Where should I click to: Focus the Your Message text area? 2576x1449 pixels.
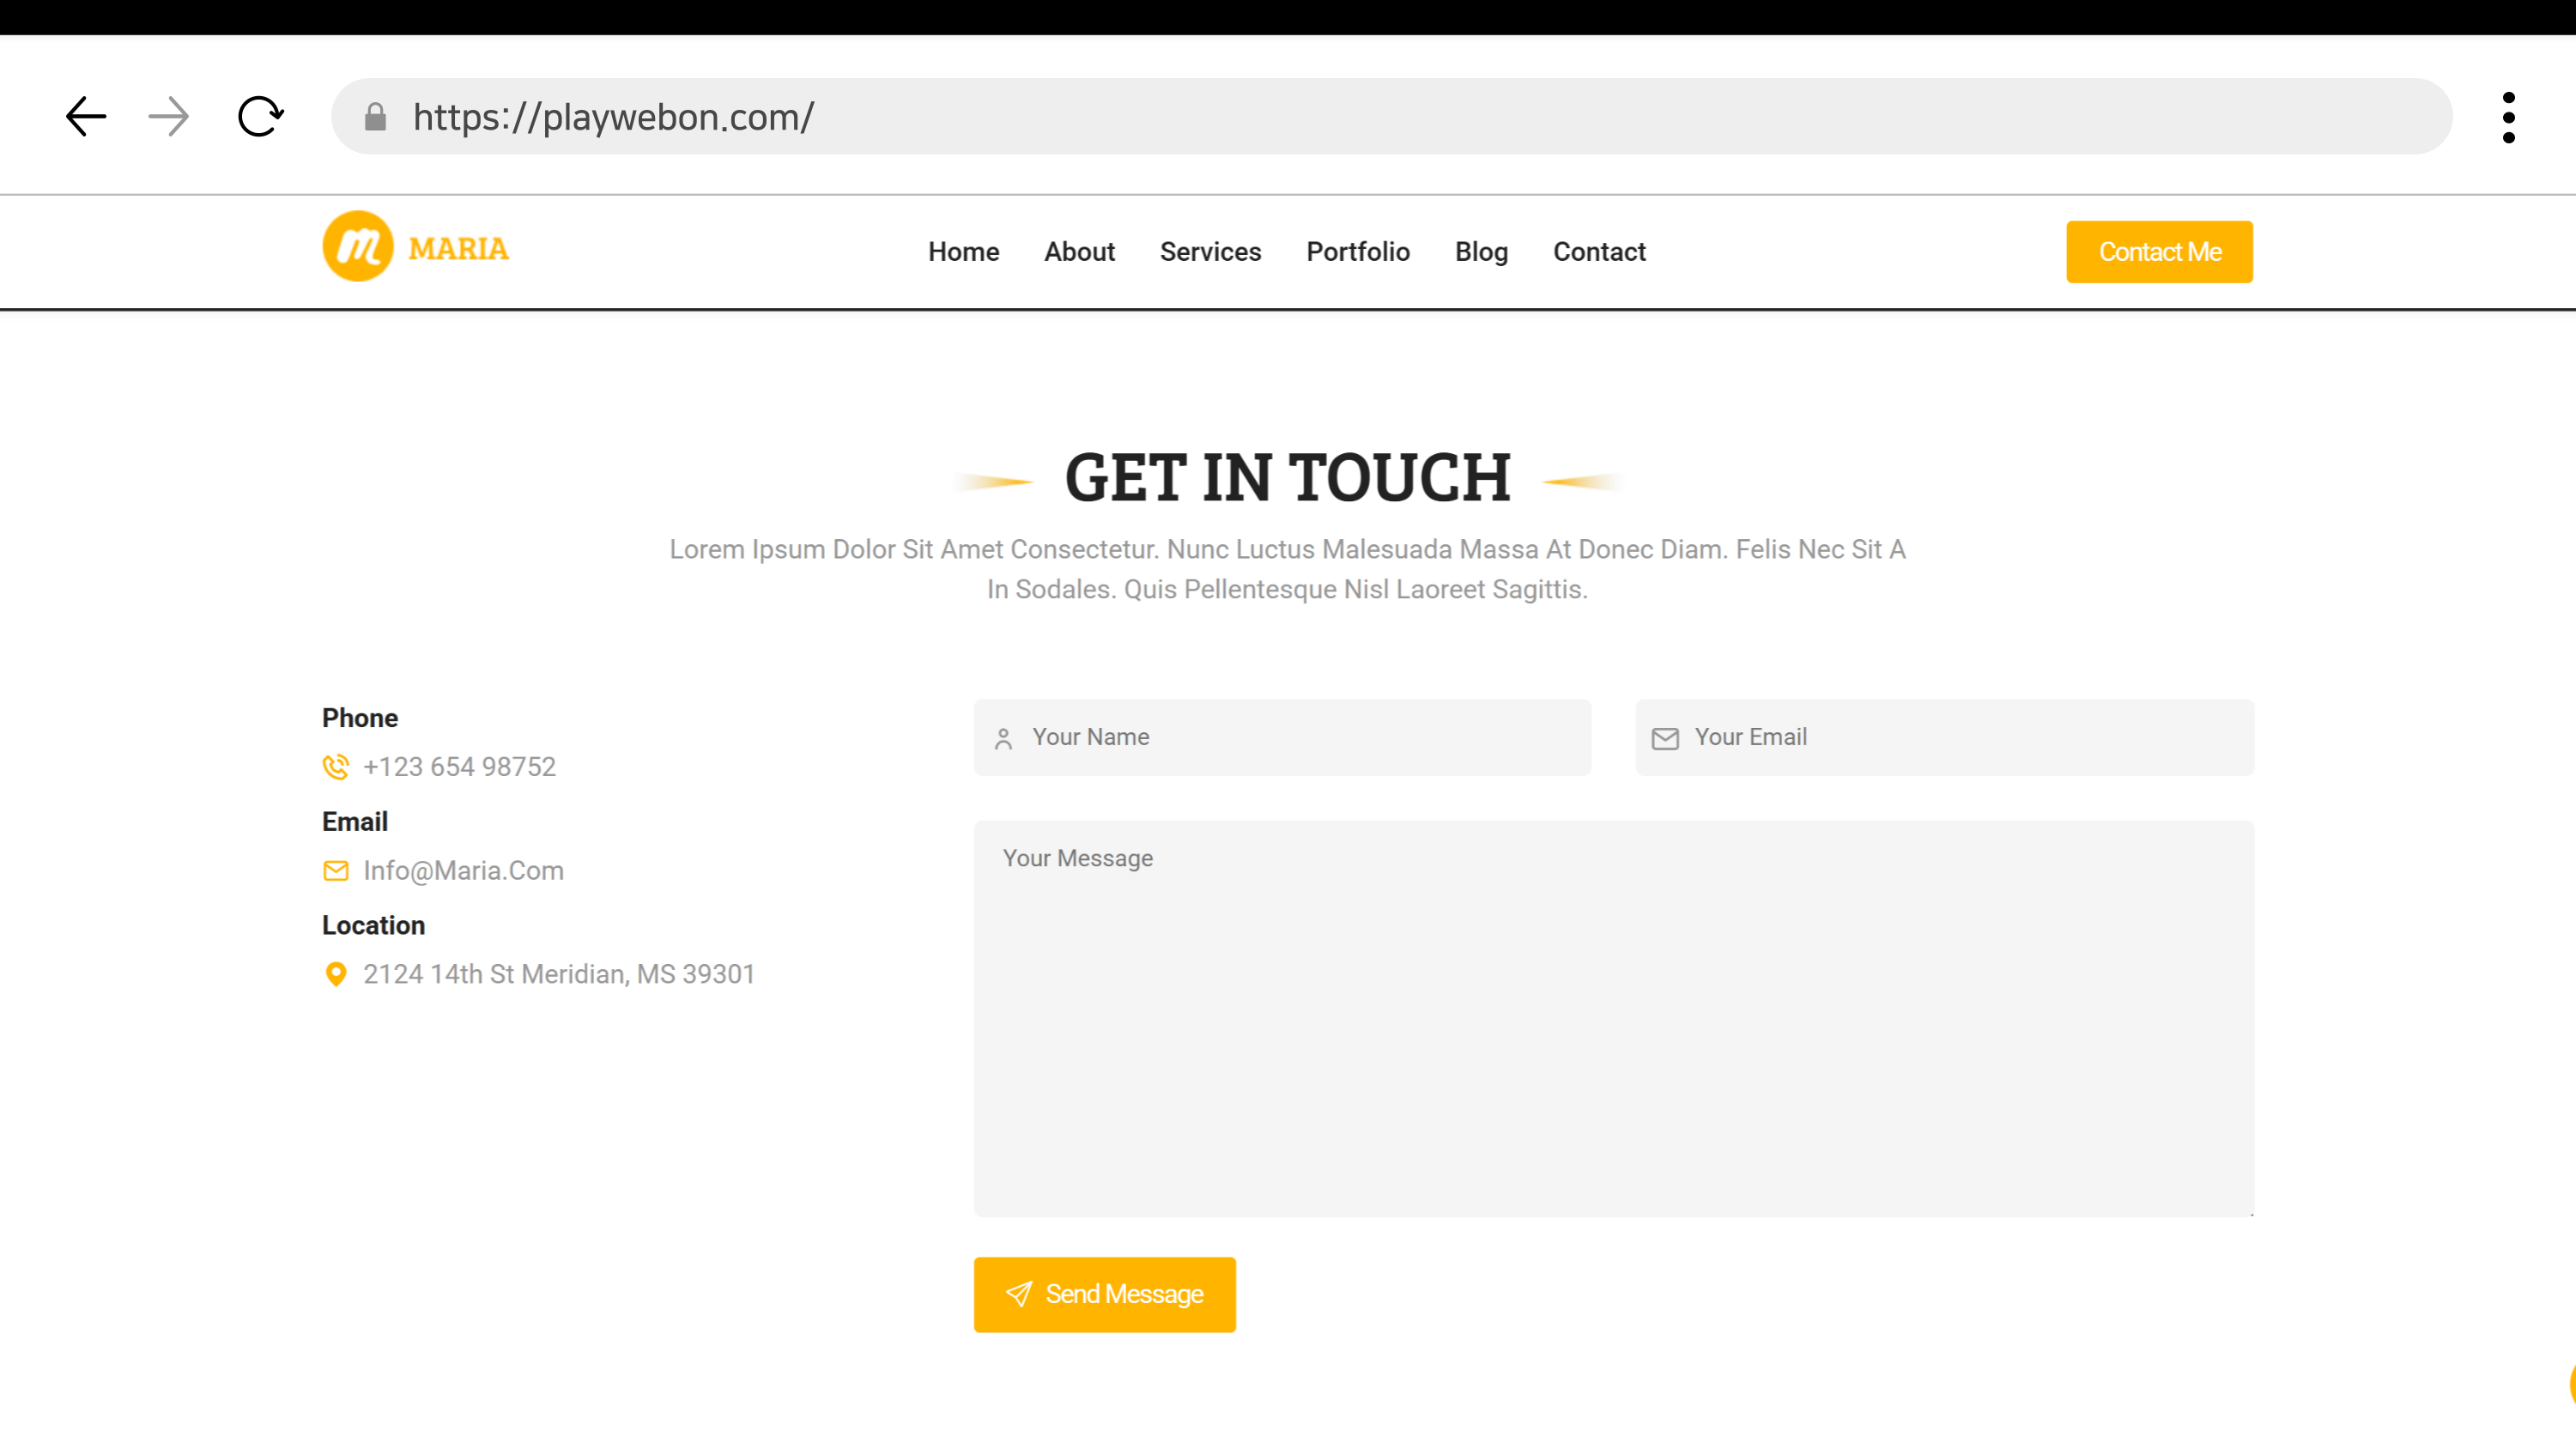(x=1613, y=1018)
